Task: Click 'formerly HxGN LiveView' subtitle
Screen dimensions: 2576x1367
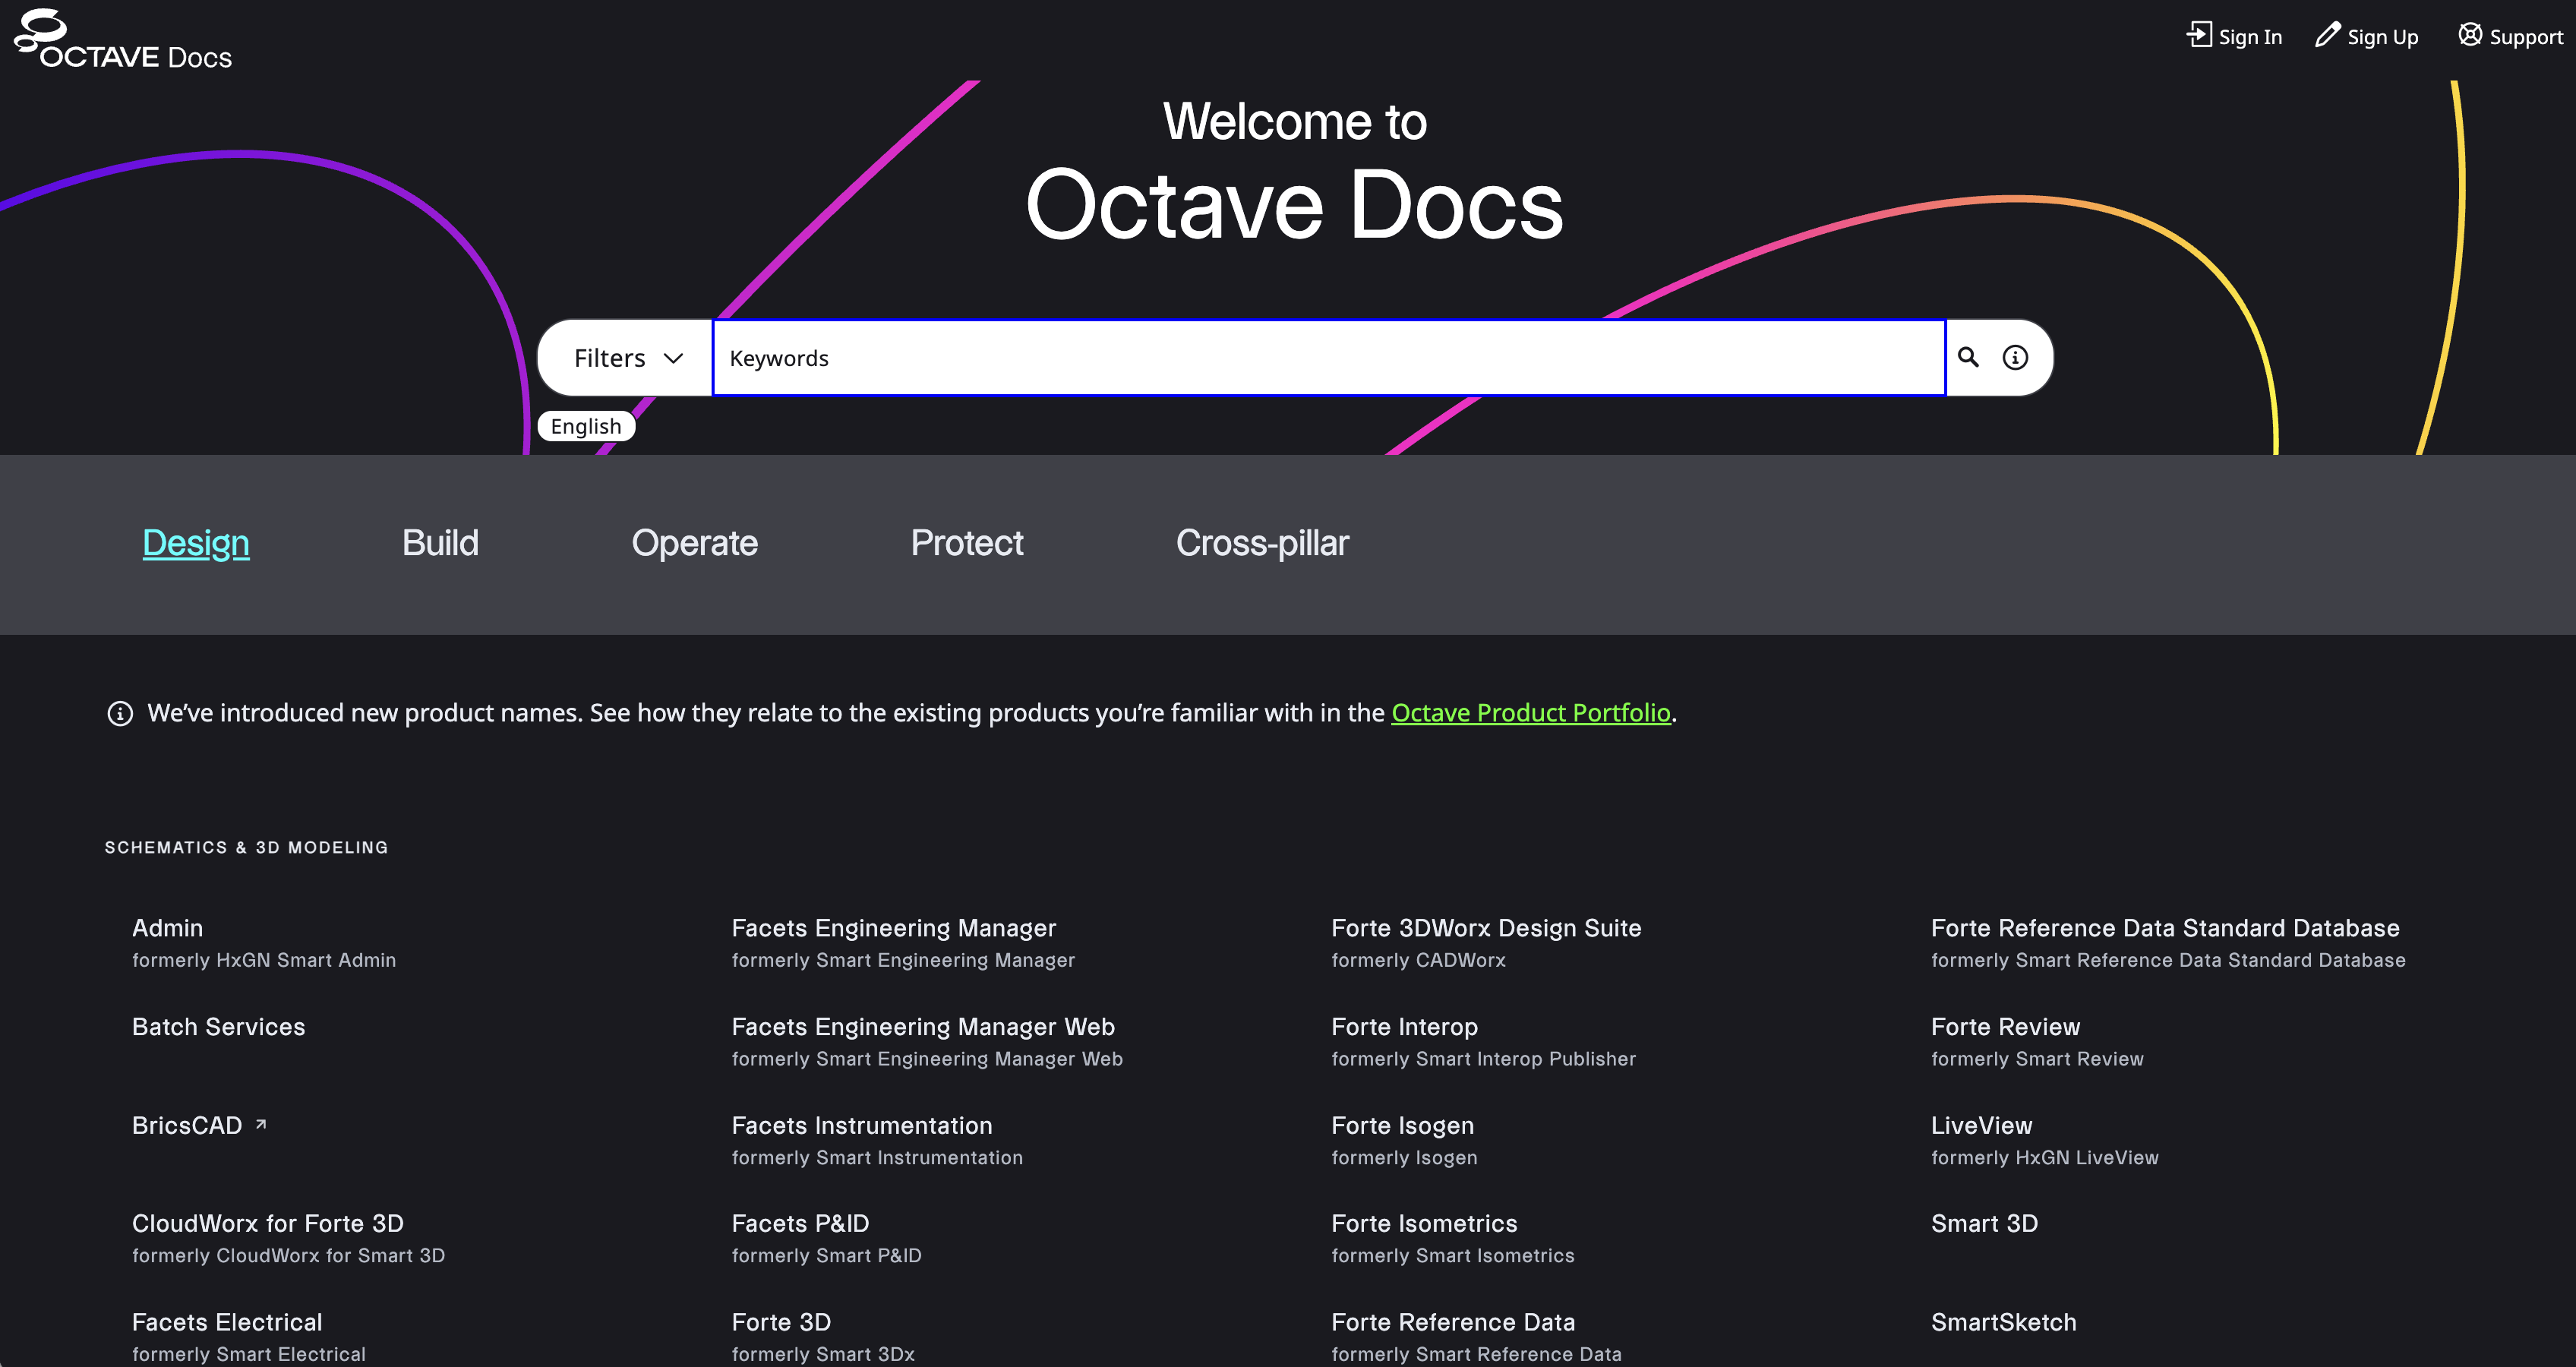Action: pyautogui.click(x=2044, y=1157)
